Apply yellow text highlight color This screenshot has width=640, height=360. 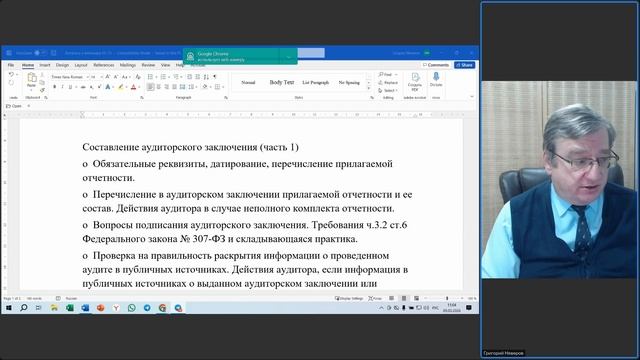[x=120, y=87]
